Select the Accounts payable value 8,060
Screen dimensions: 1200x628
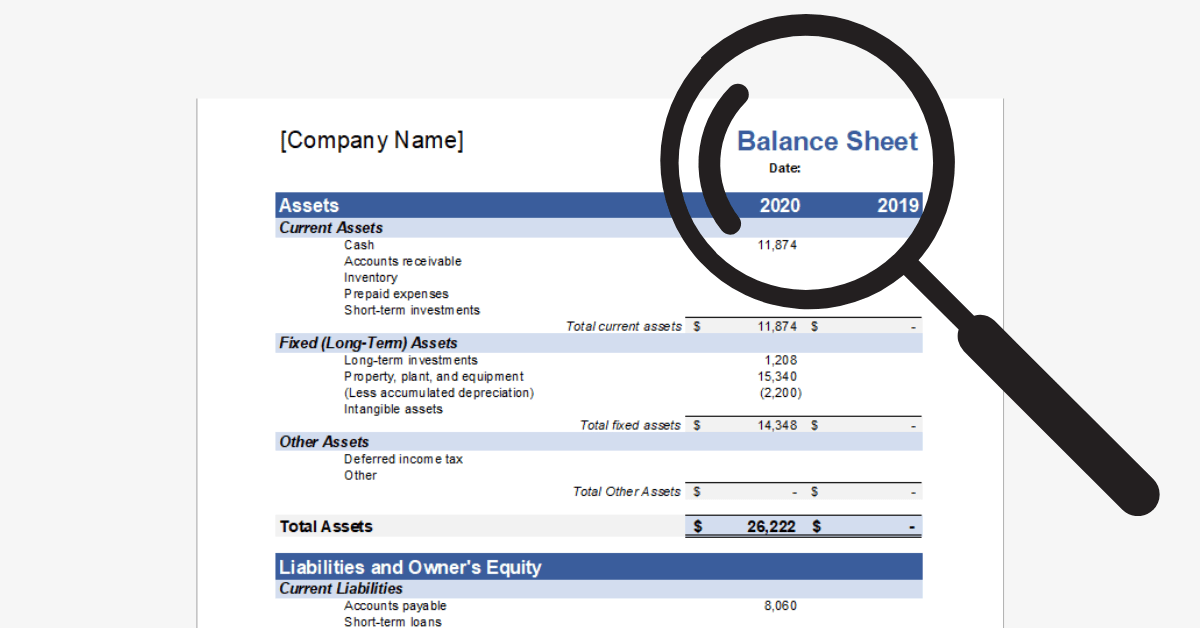pos(780,605)
